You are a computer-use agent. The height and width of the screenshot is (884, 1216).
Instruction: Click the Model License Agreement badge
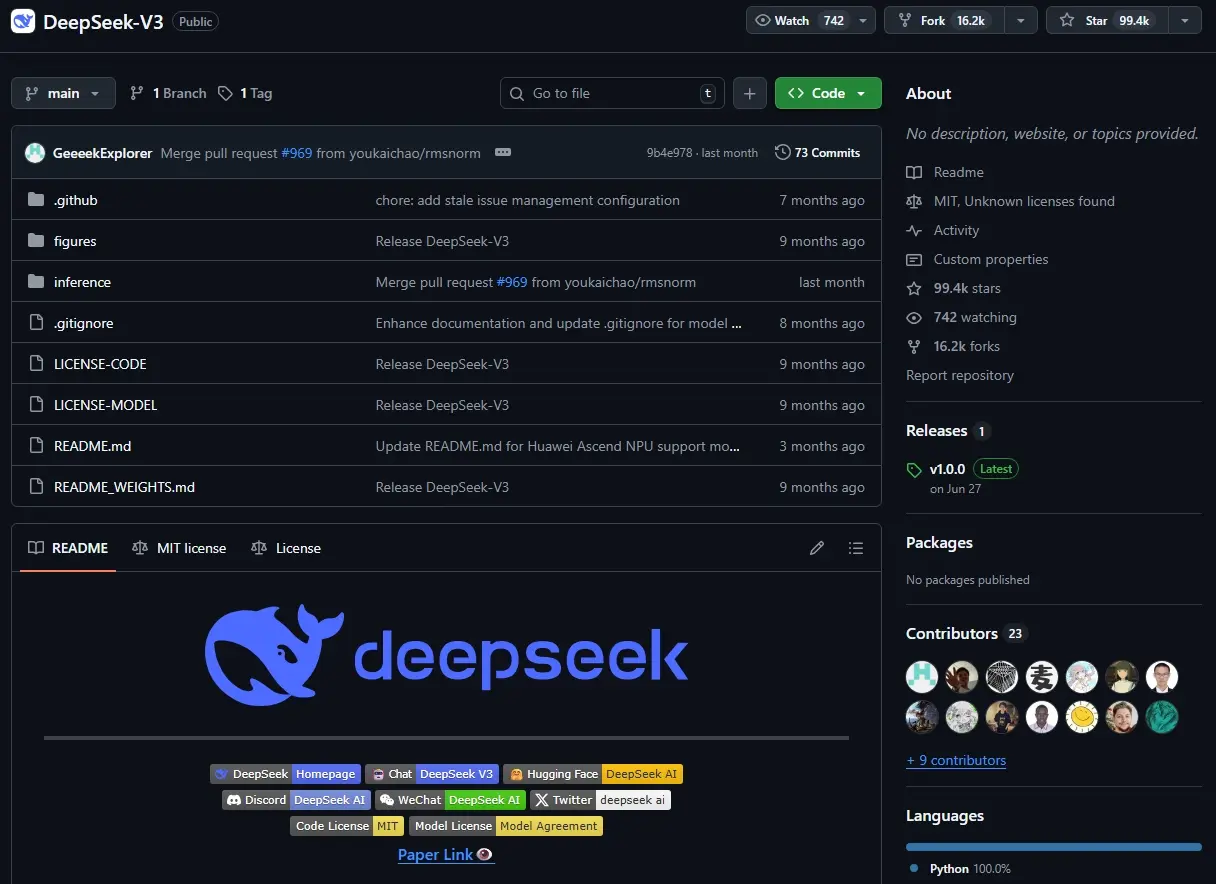506,826
